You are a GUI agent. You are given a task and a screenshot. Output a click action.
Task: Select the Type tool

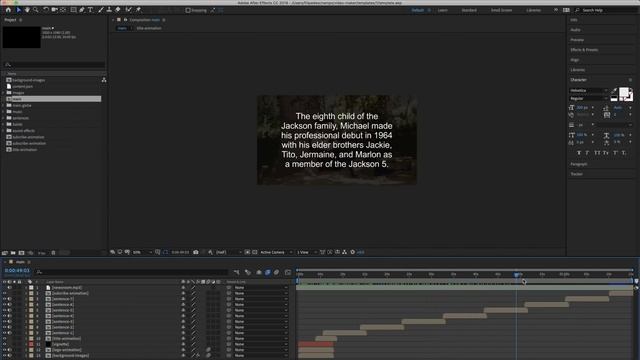pos(90,10)
